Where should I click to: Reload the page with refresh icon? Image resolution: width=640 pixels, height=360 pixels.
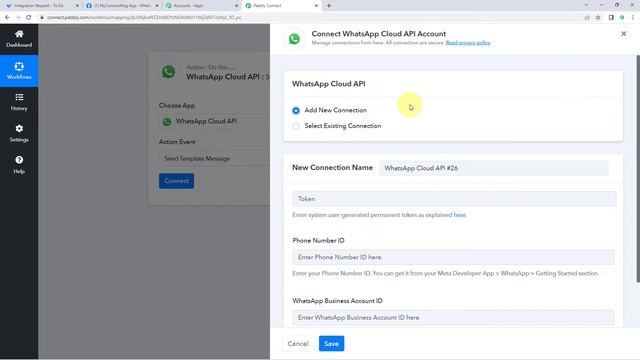click(29, 18)
